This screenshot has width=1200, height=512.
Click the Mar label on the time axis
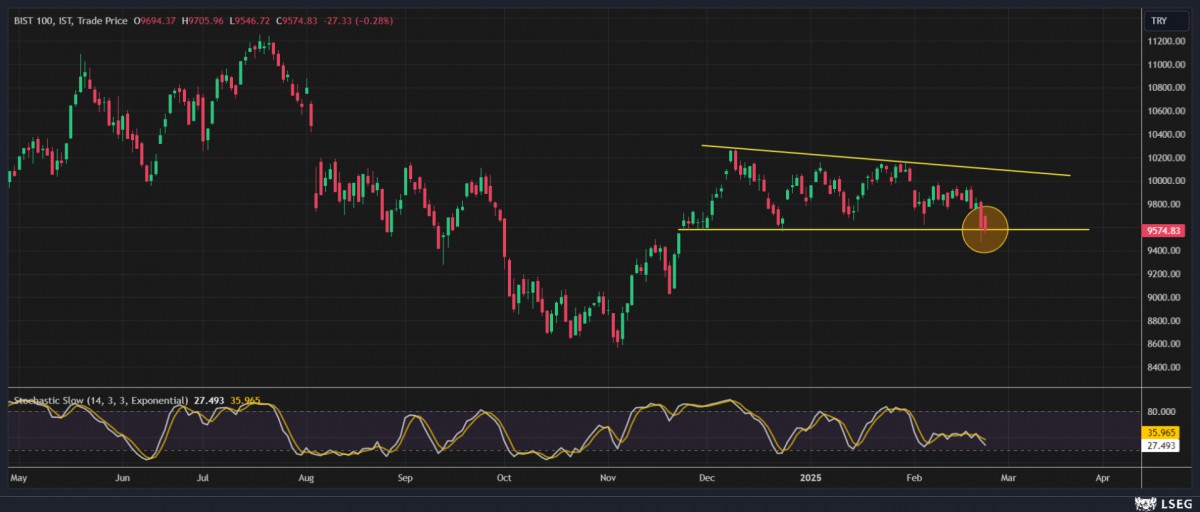click(1008, 479)
